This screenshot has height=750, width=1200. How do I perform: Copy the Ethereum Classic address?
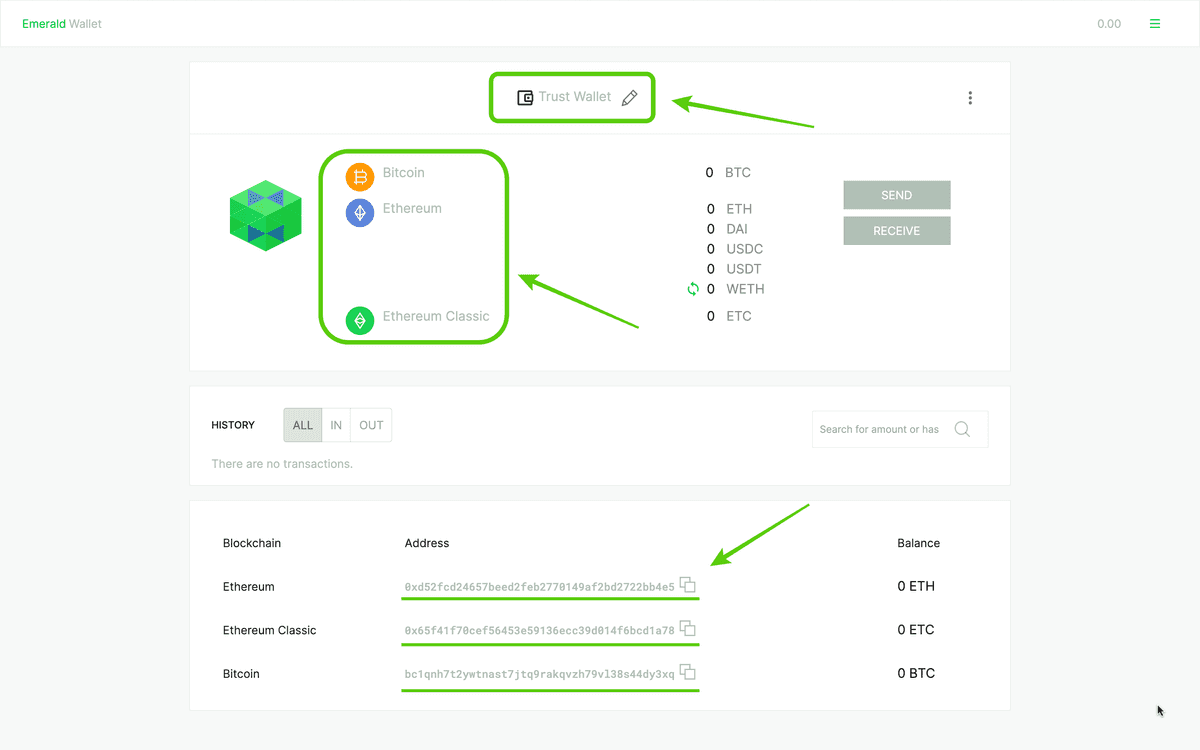[x=688, y=629]
